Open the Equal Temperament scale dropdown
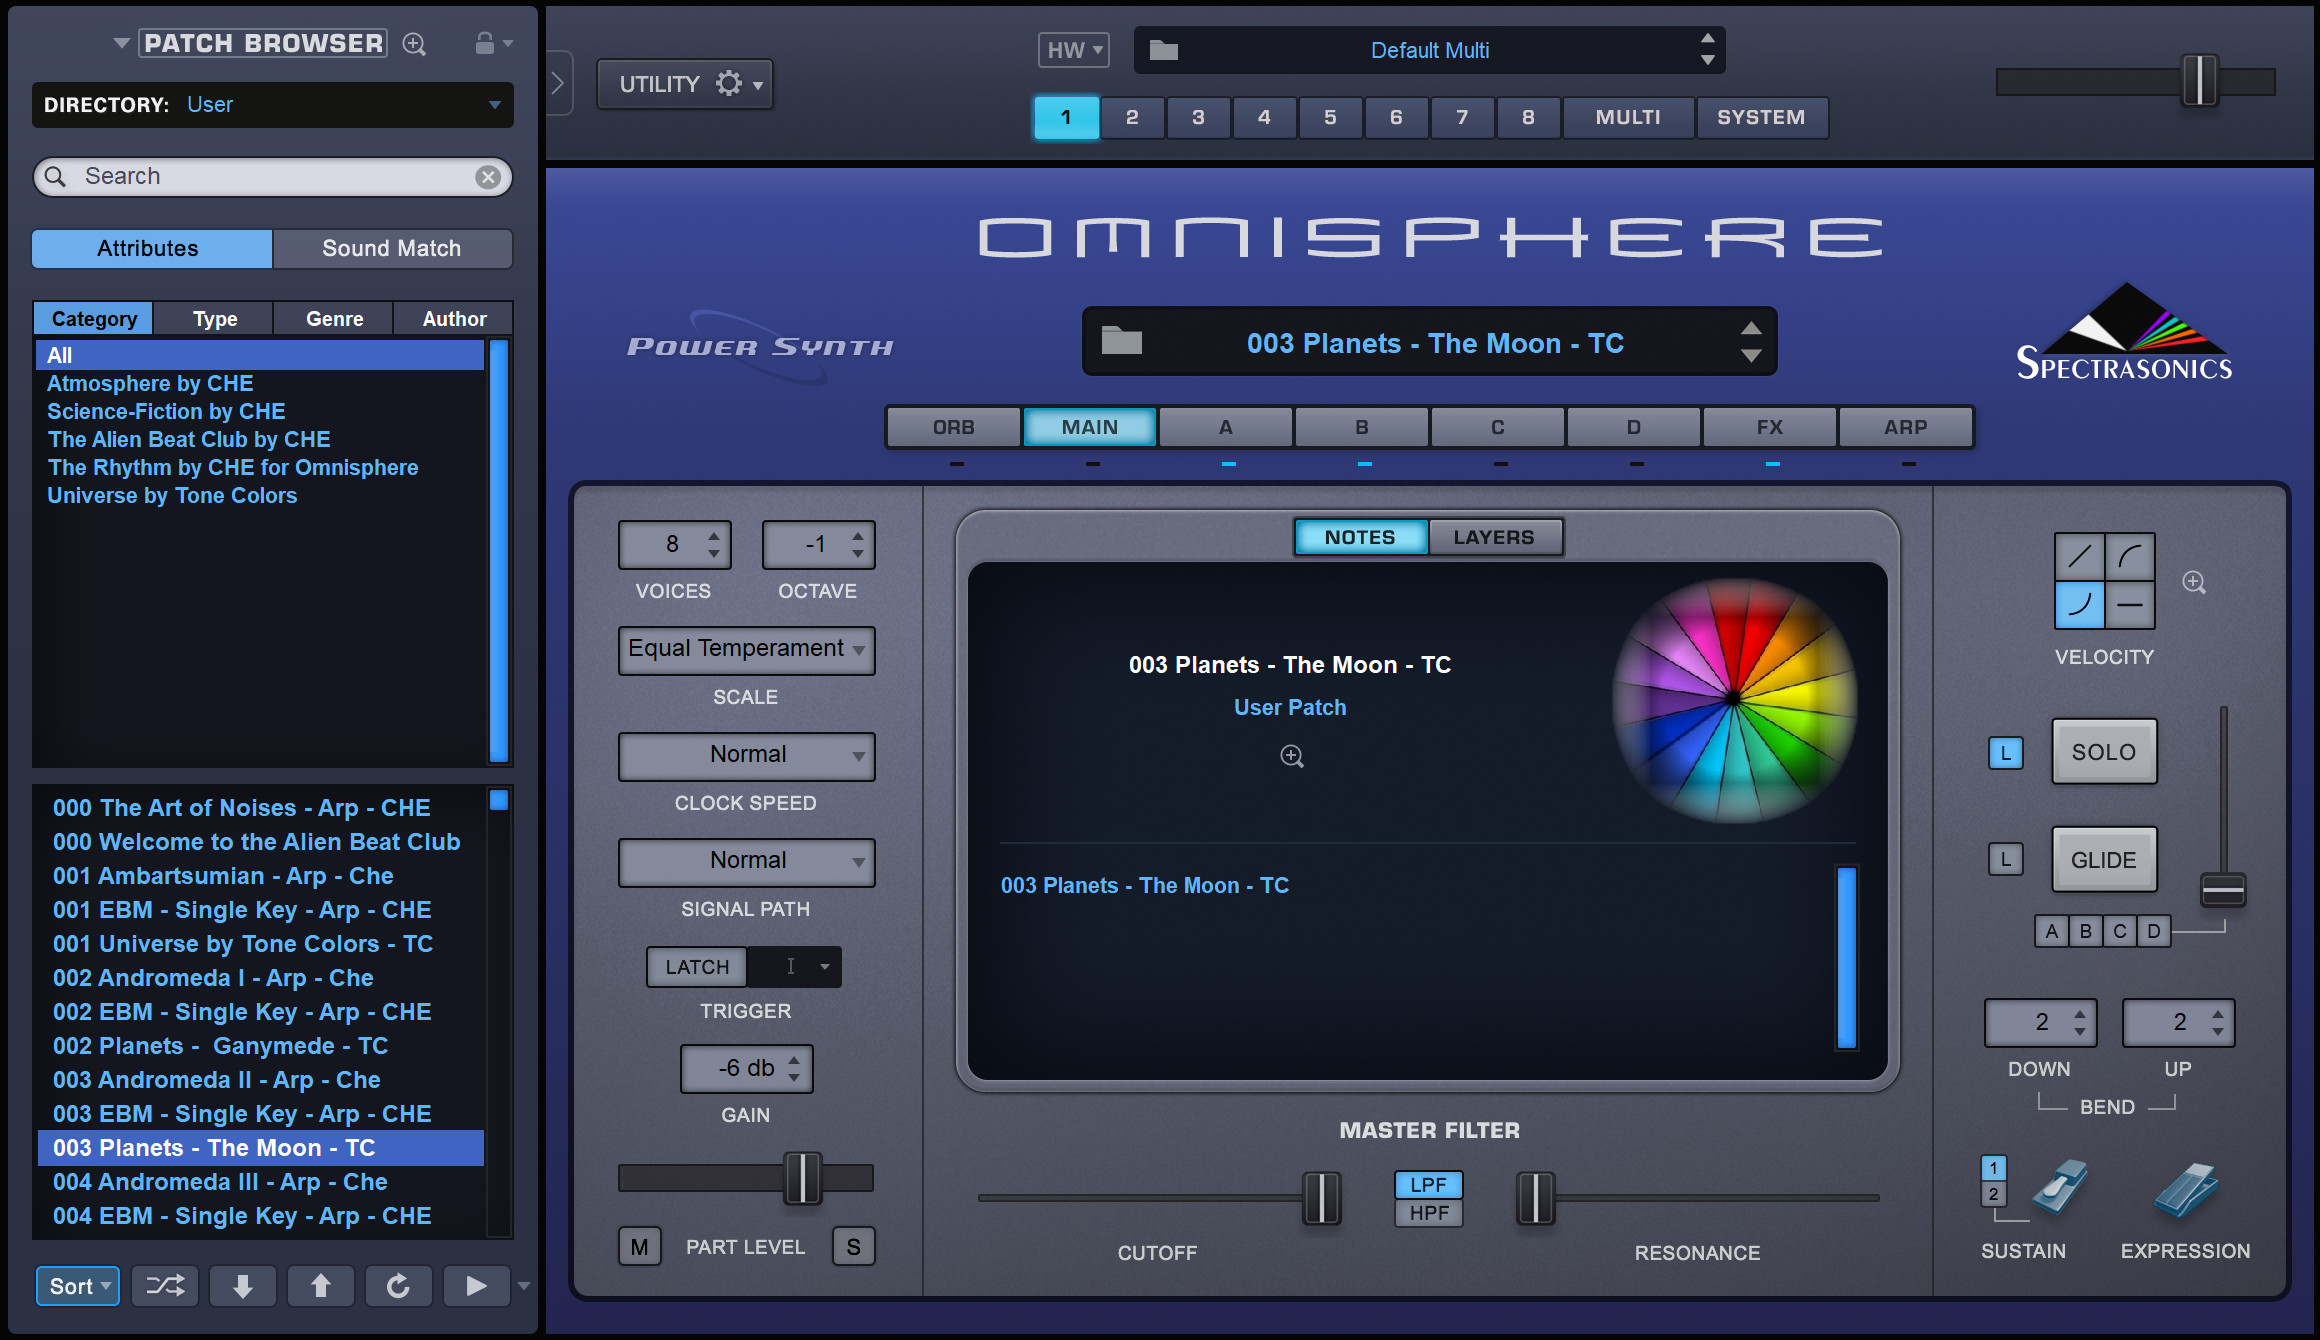 coord(746,650)
